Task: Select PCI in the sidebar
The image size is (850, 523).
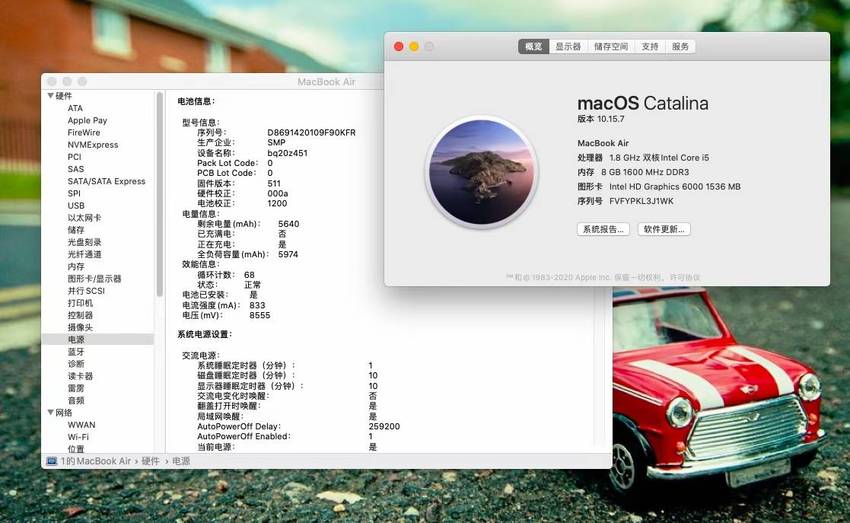Action: [x=74, y=157]
